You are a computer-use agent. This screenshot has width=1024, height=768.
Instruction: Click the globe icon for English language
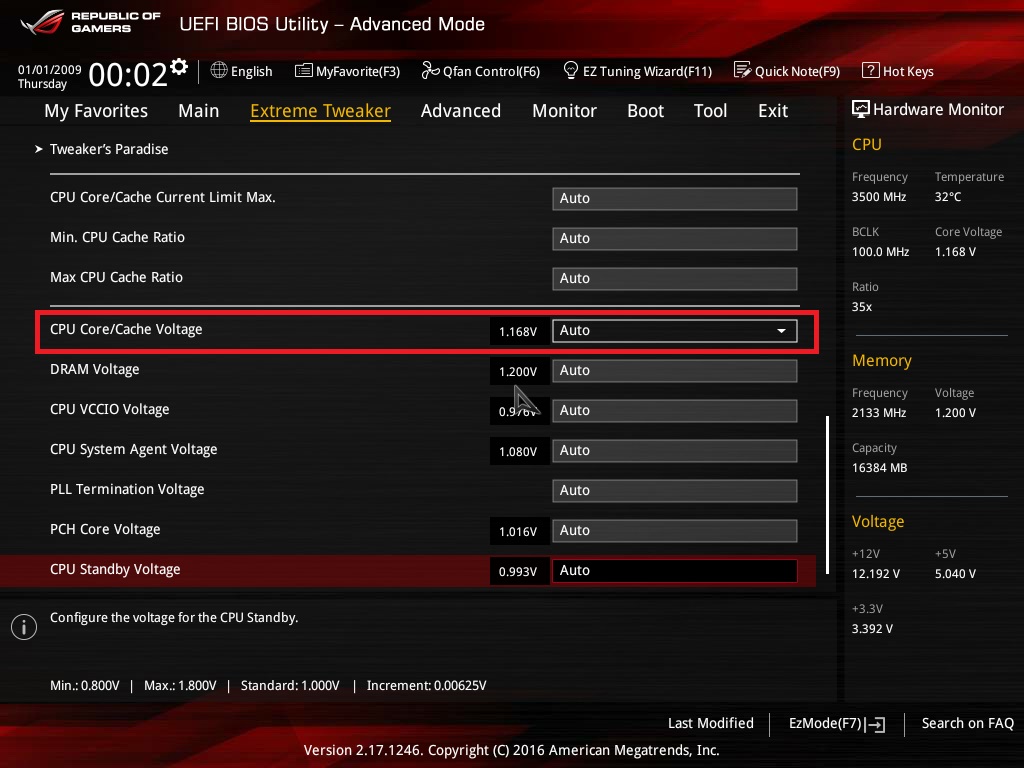[219, 70]
